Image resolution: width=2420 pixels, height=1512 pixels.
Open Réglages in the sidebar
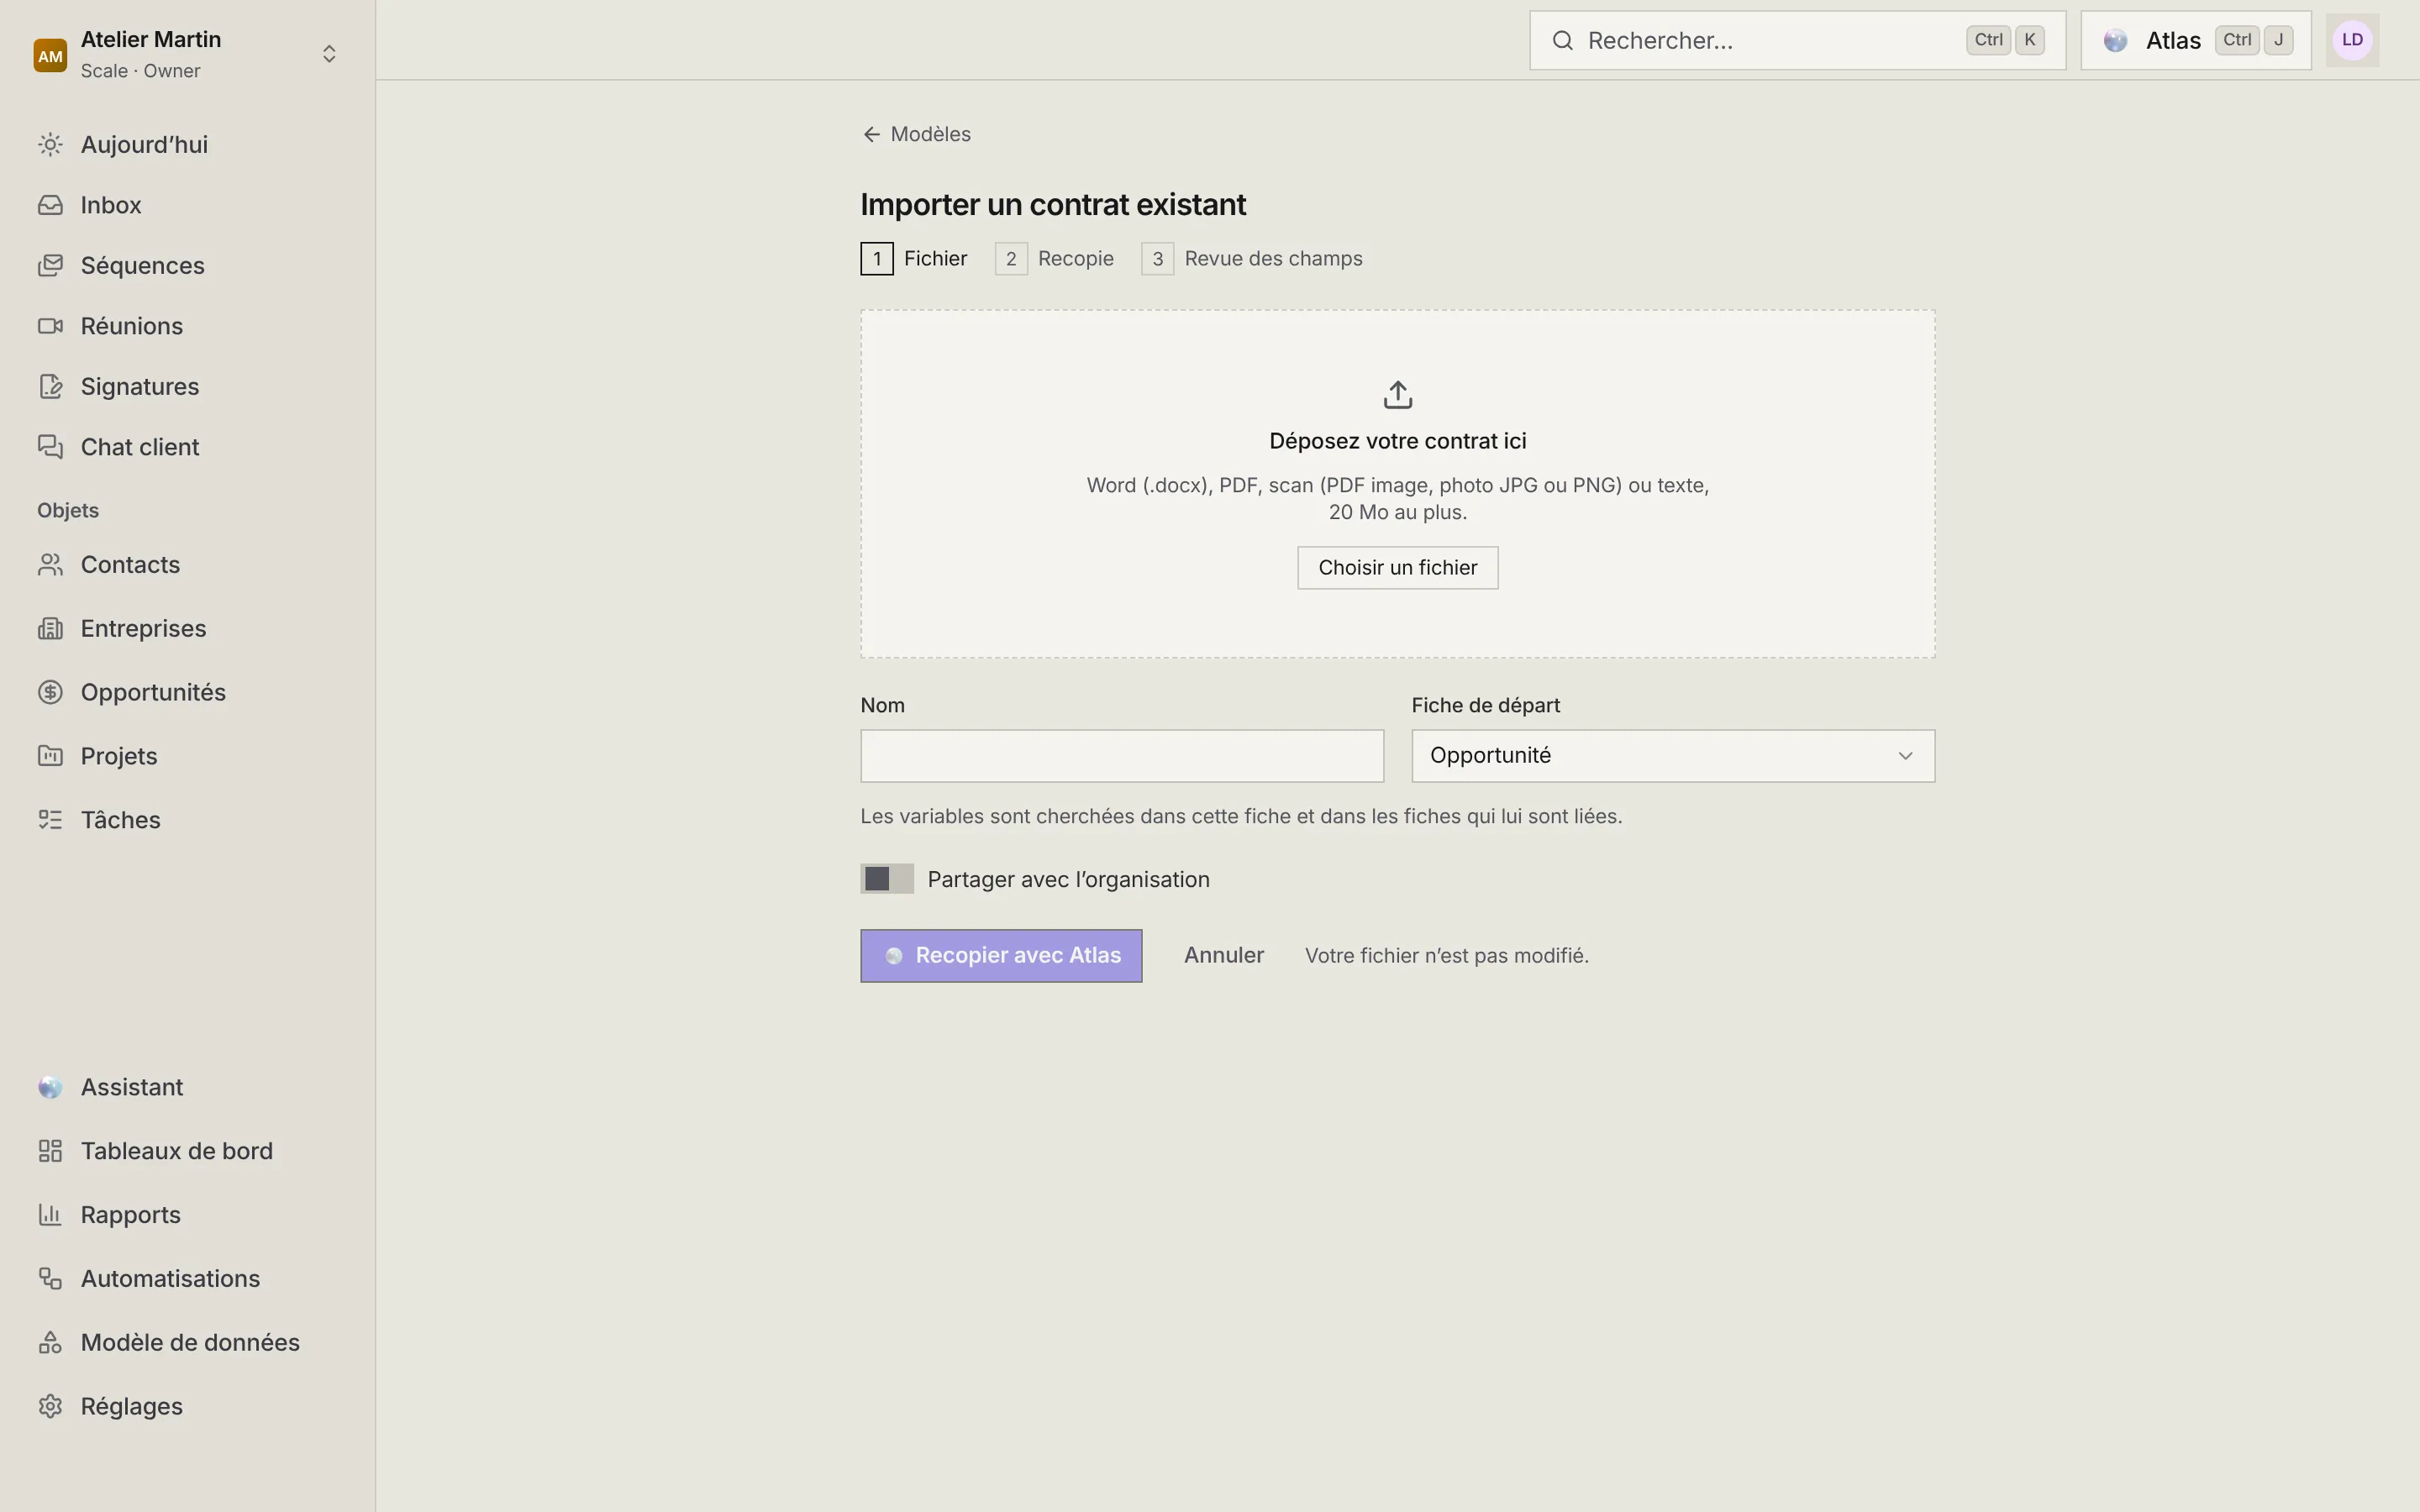point(188,1407)
